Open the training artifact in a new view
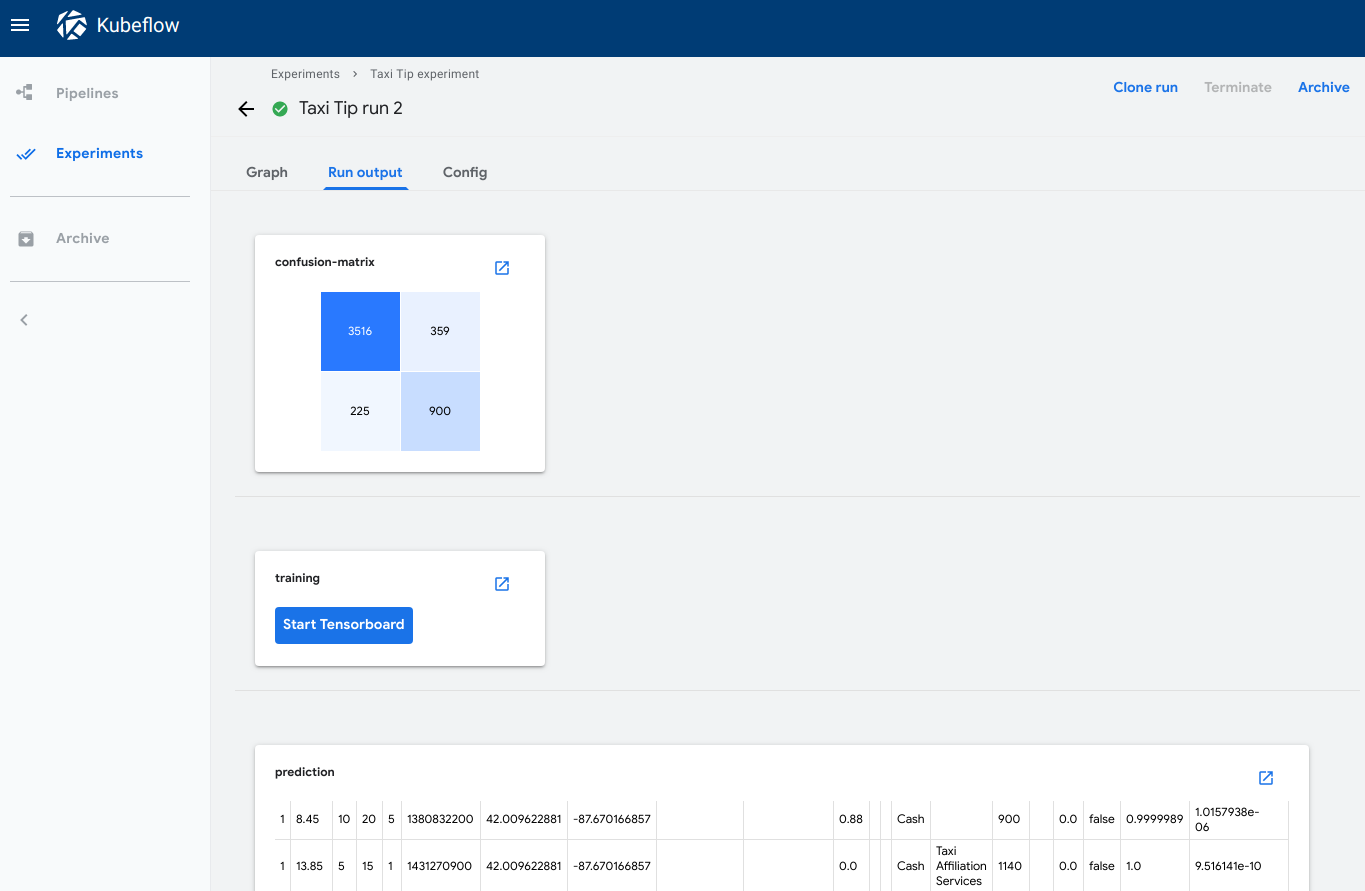The height and width of the screenshot is (891, 1365). 501,584
